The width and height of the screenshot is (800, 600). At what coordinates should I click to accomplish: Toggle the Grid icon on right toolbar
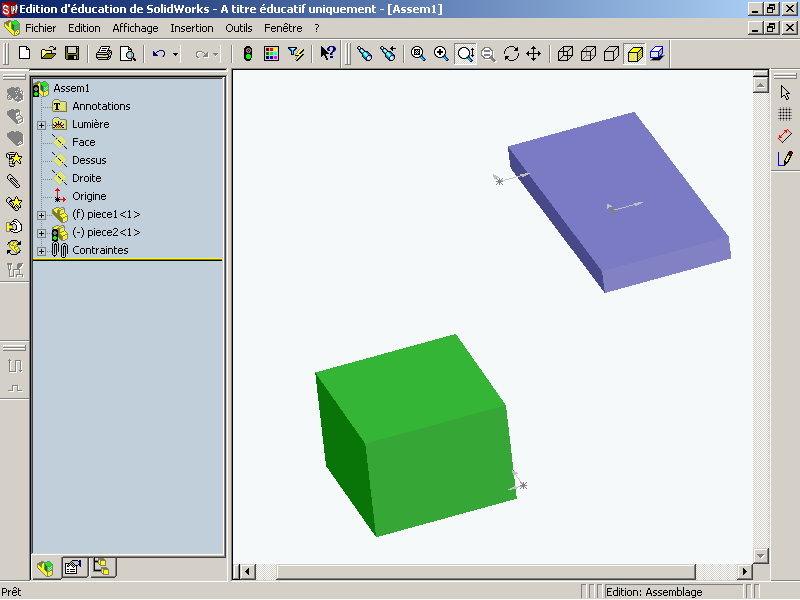[785, 114]
